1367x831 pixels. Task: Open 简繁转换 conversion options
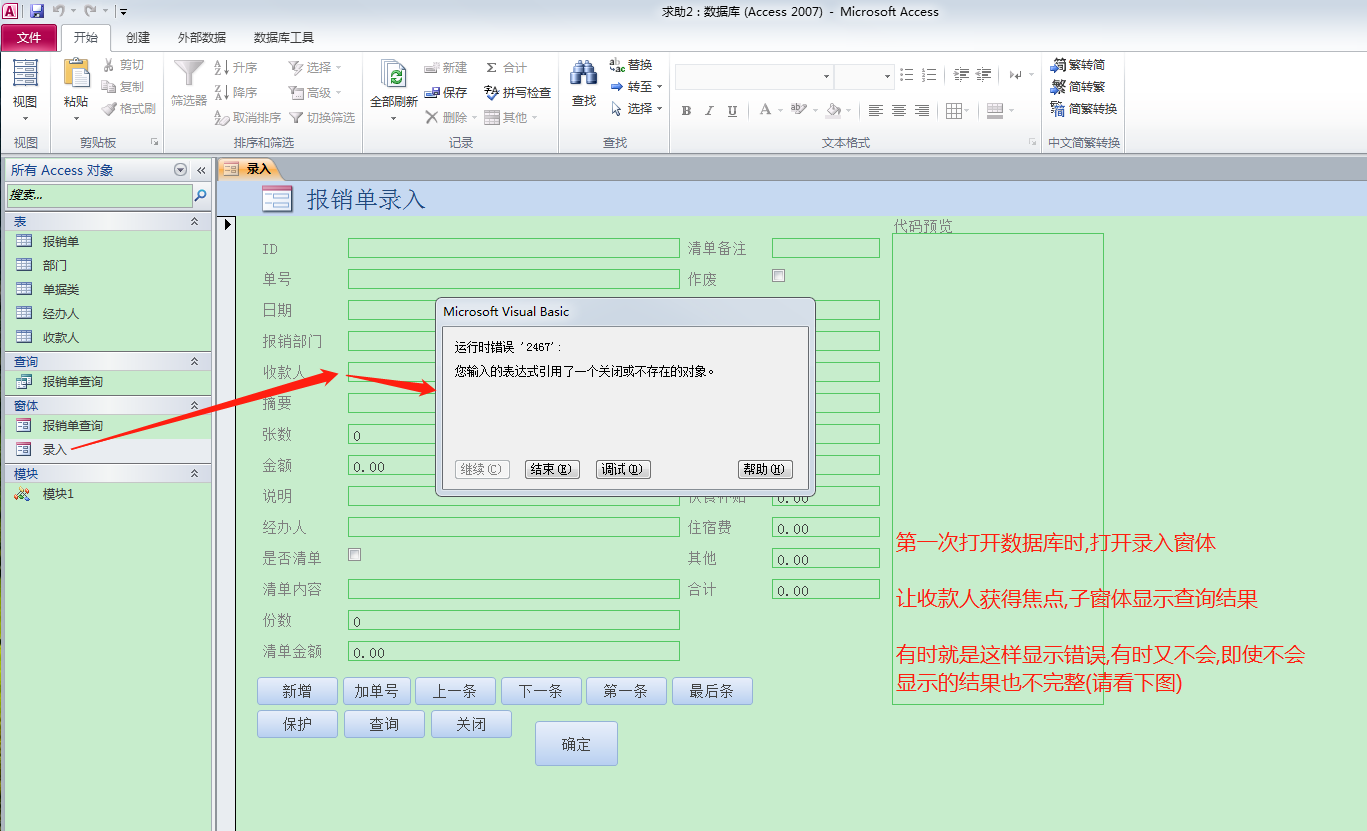[x=1083, y=109]
